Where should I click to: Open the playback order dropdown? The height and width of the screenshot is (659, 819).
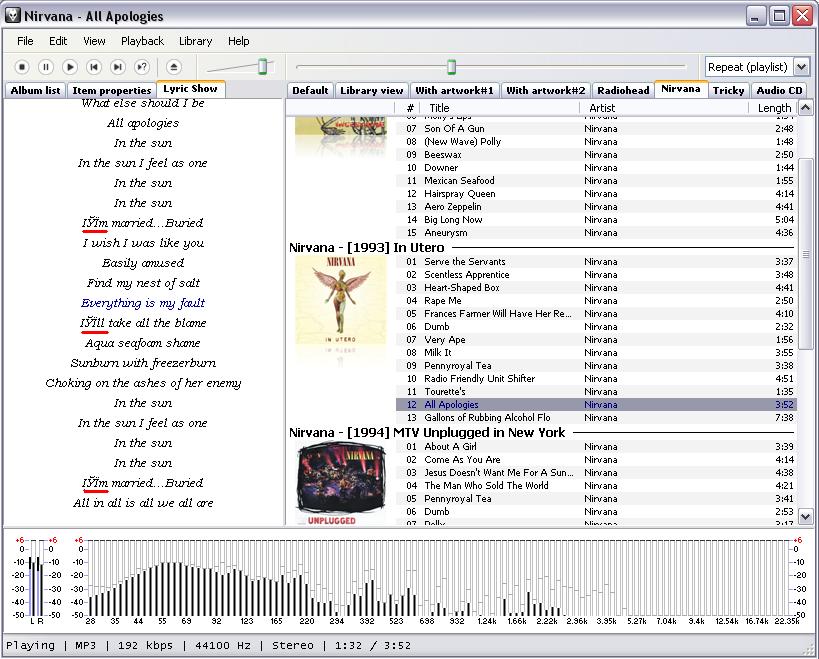click(801, 67)
